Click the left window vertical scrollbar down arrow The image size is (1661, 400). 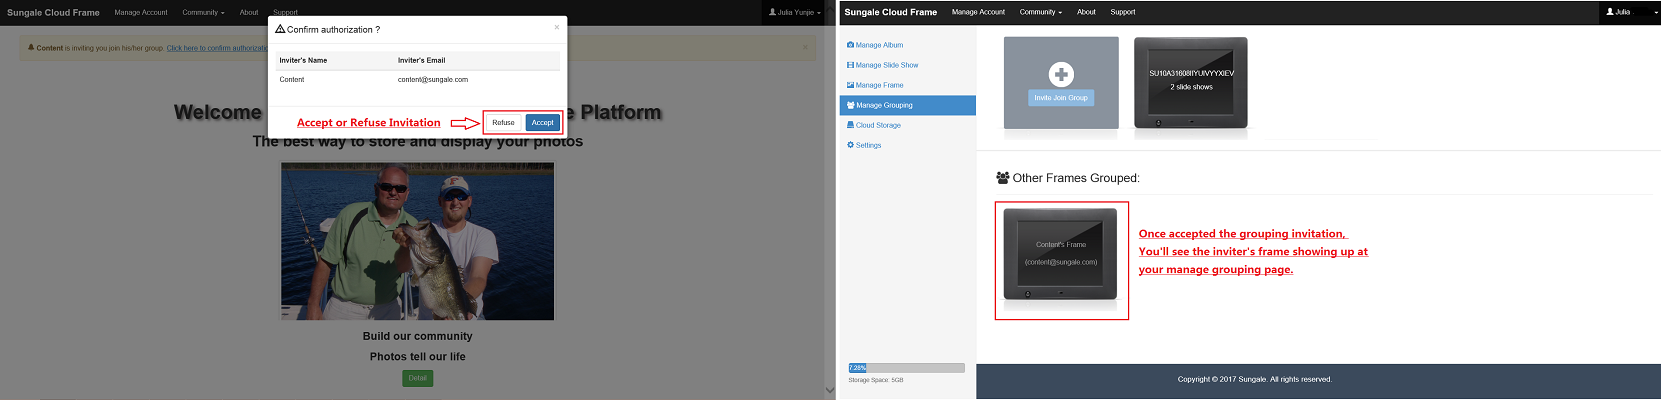[829, 391]
